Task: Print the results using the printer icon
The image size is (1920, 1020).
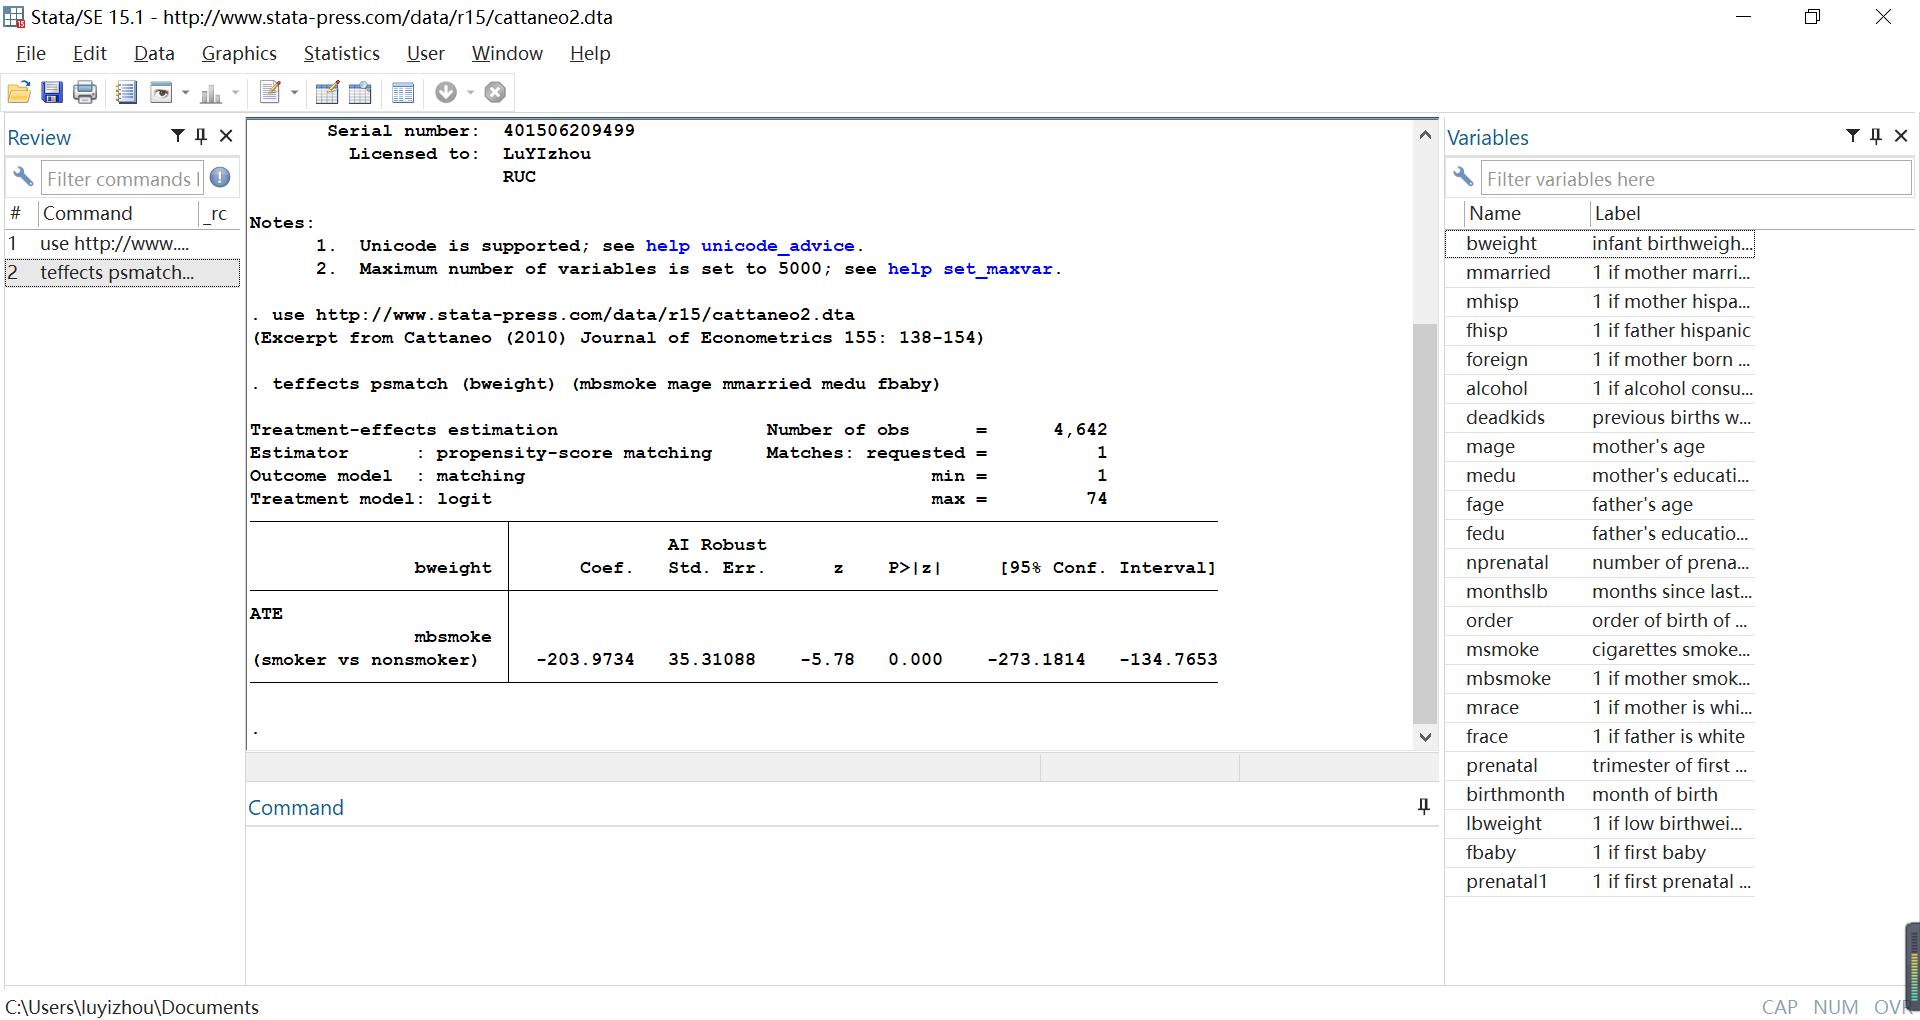Action: coord(85,93)
